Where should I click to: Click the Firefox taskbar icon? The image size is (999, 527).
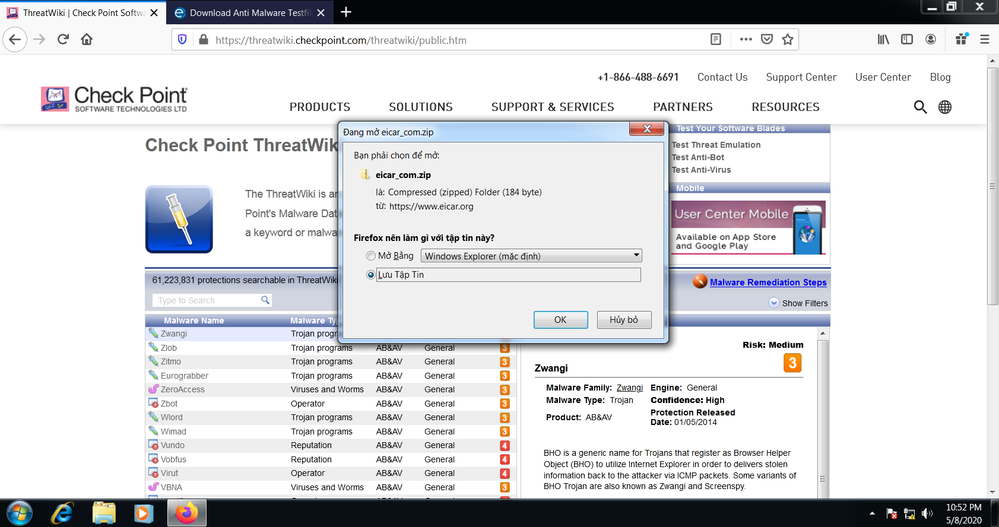187,512
